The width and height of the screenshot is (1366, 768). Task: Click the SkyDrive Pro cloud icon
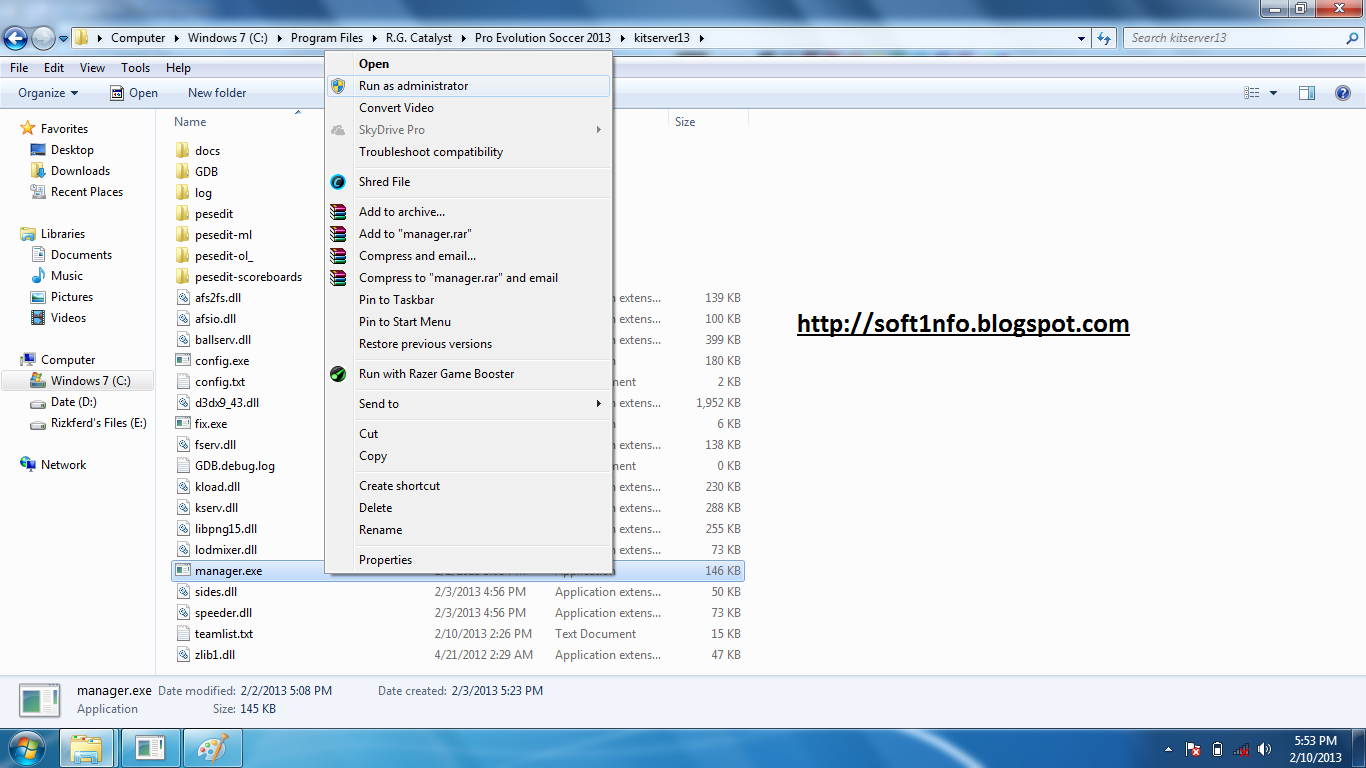tap(338, 130)
